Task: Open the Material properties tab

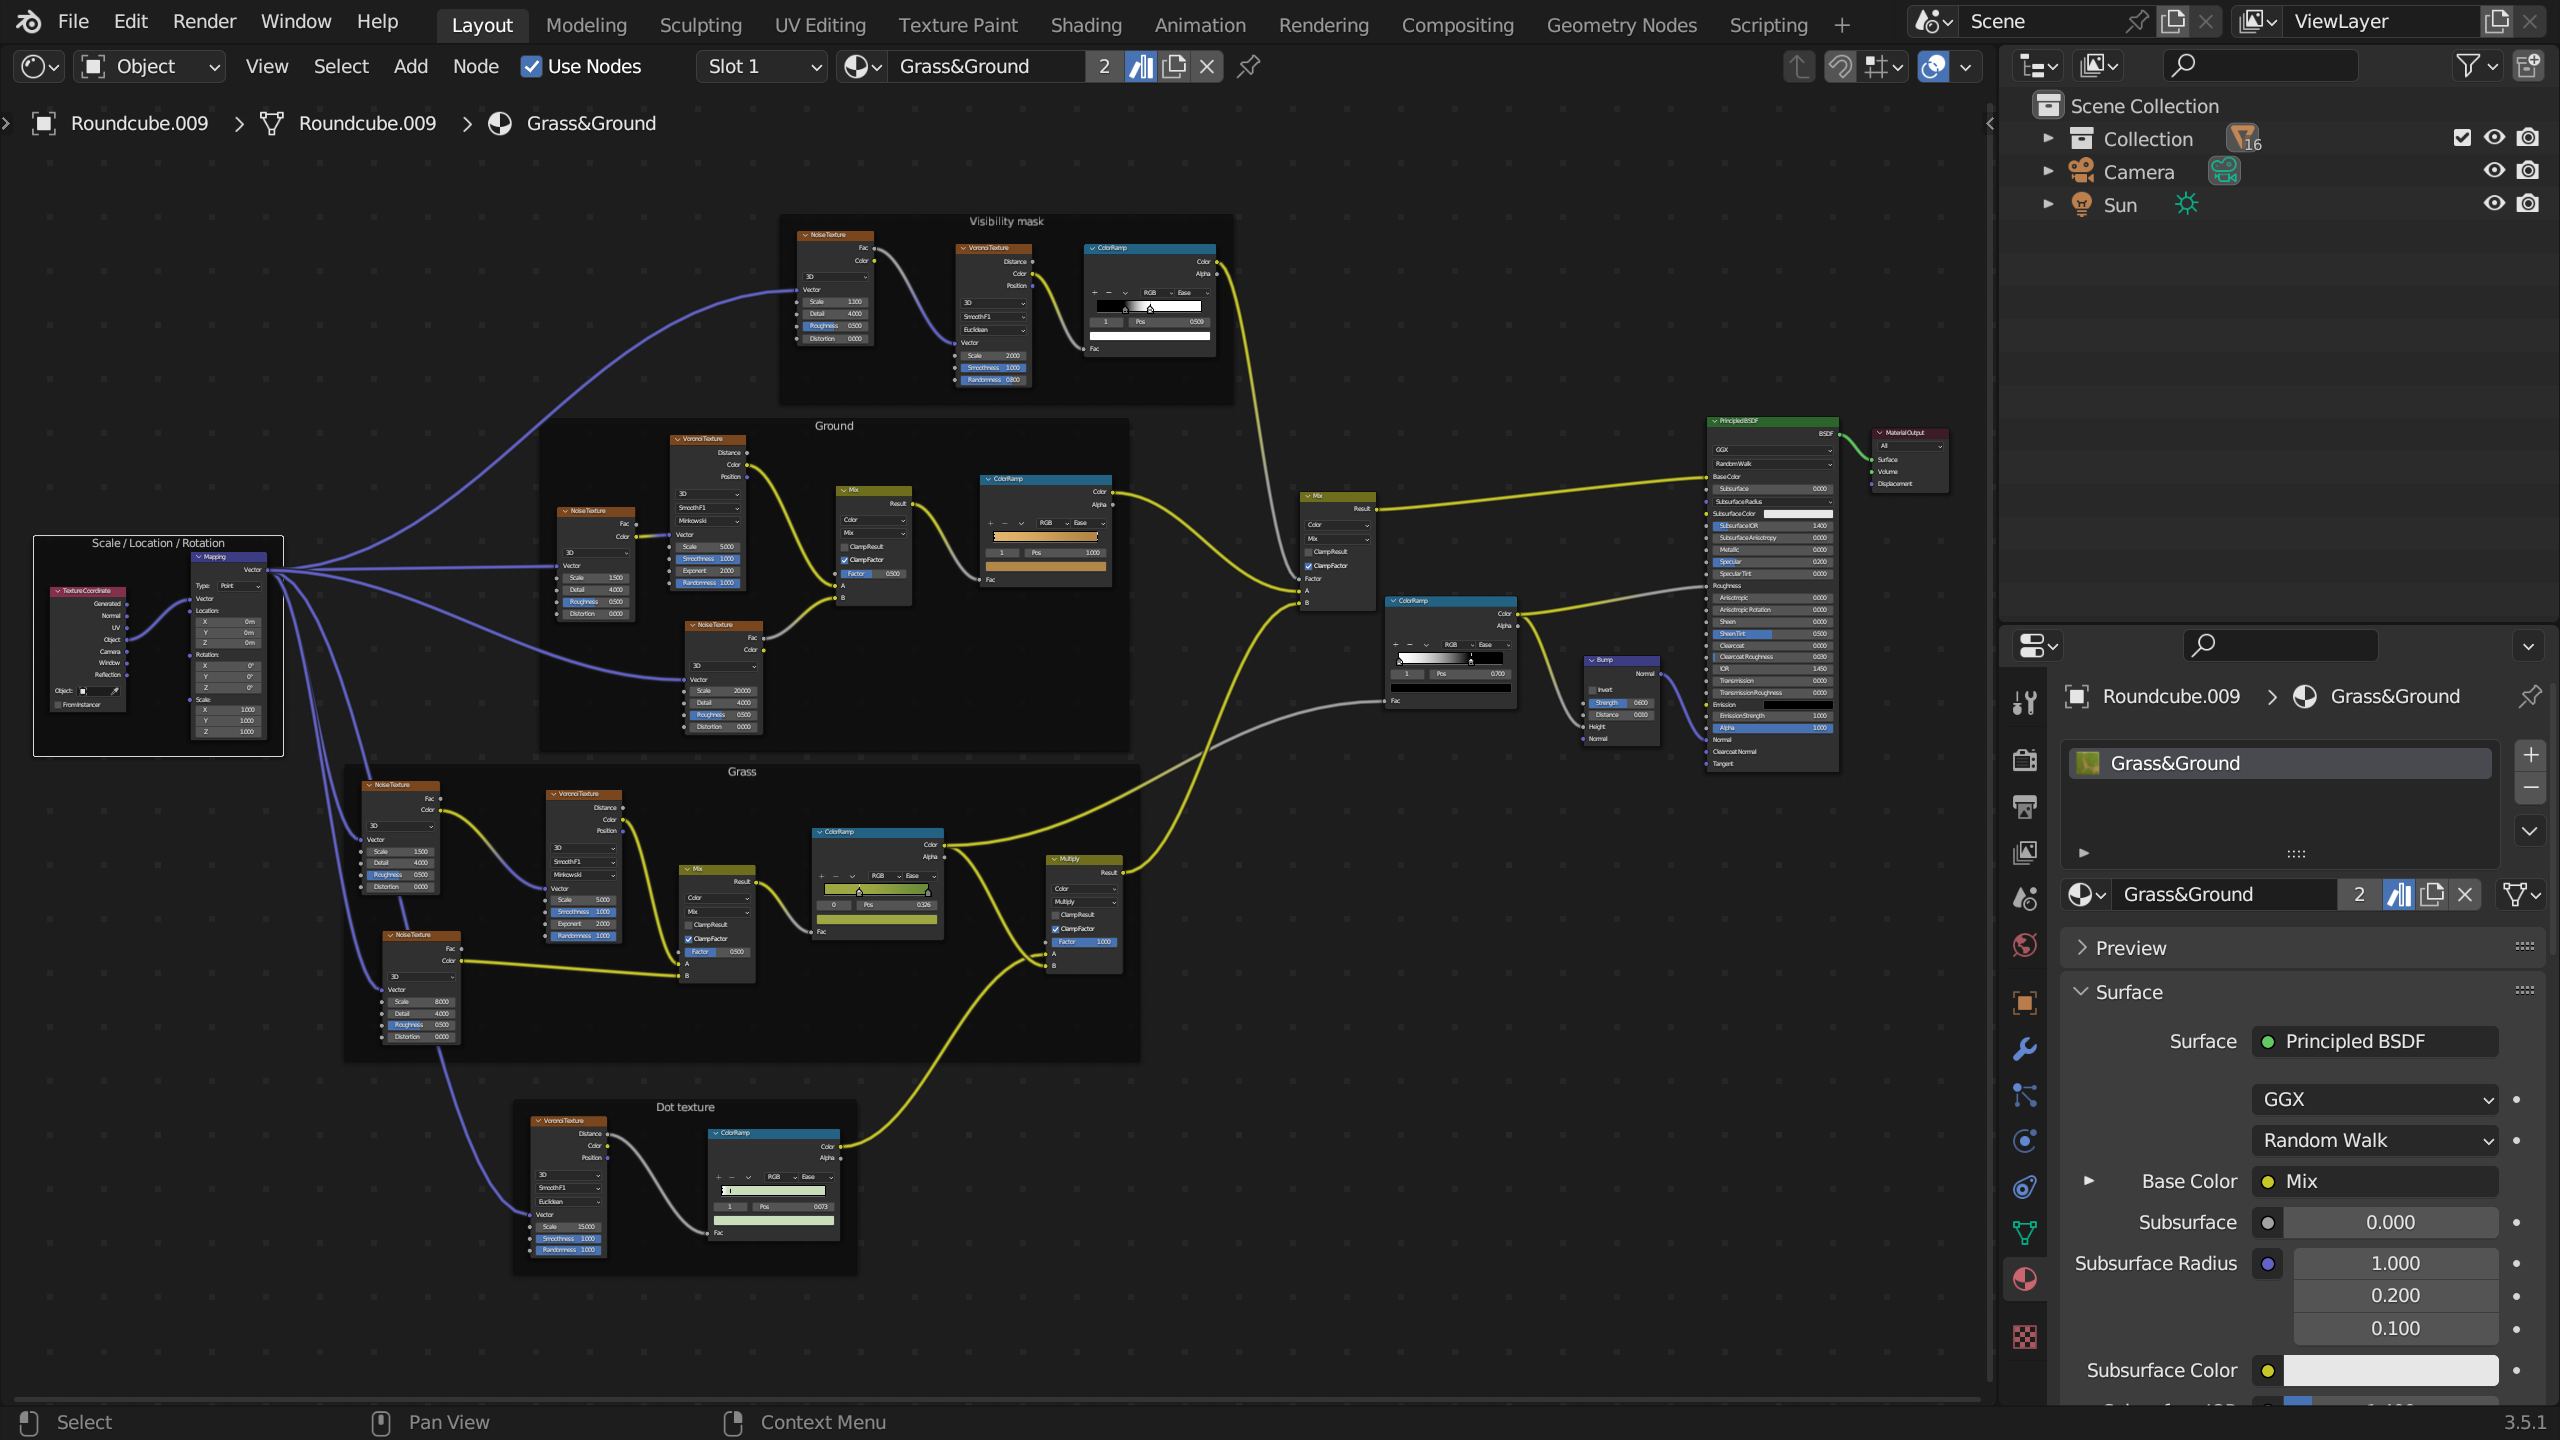Action: [2025, 1280]
